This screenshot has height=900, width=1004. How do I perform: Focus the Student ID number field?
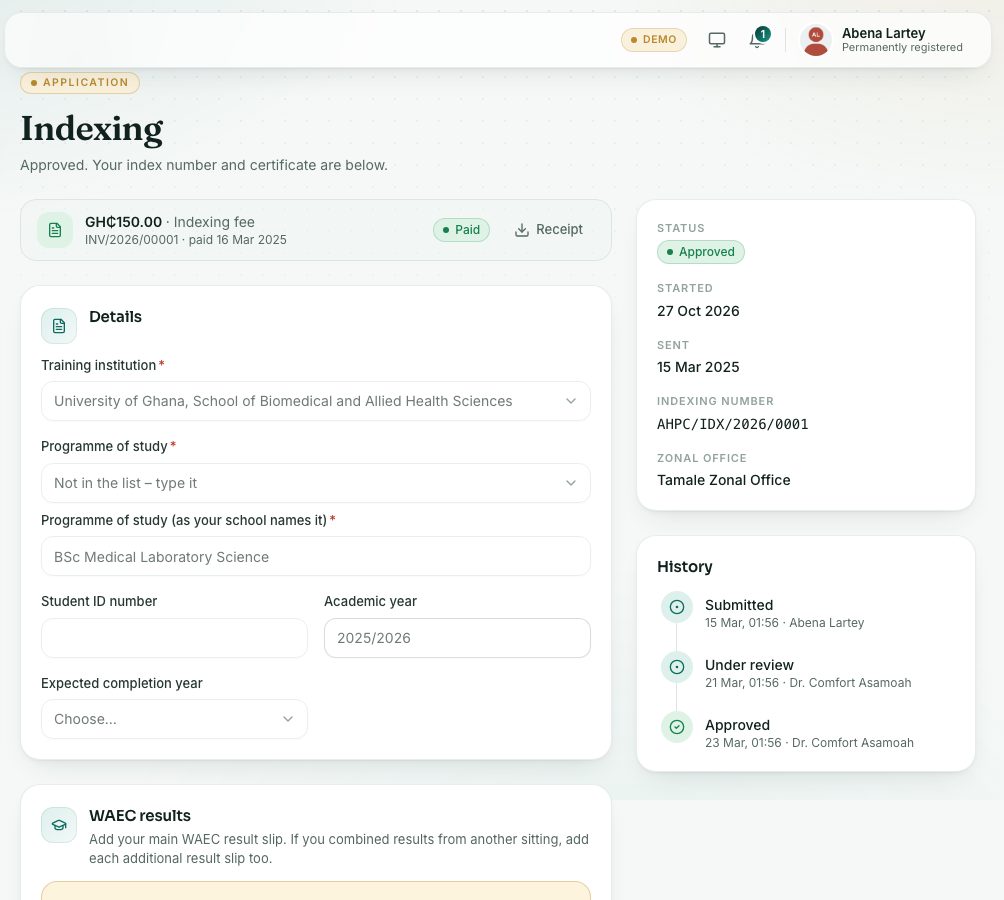[x=174, y=638]
